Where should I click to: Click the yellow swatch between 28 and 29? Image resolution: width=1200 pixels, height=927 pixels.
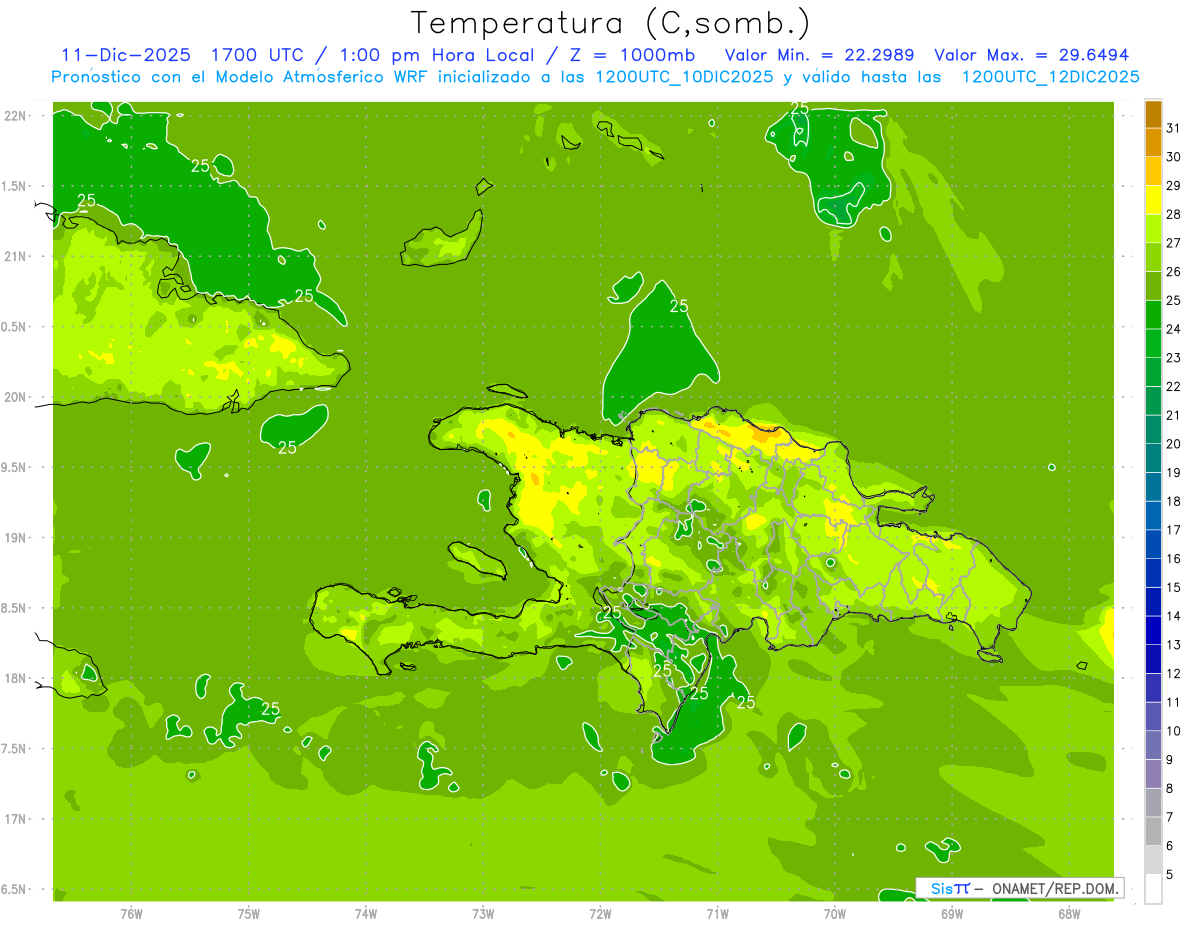click(x=1153, y=200)
